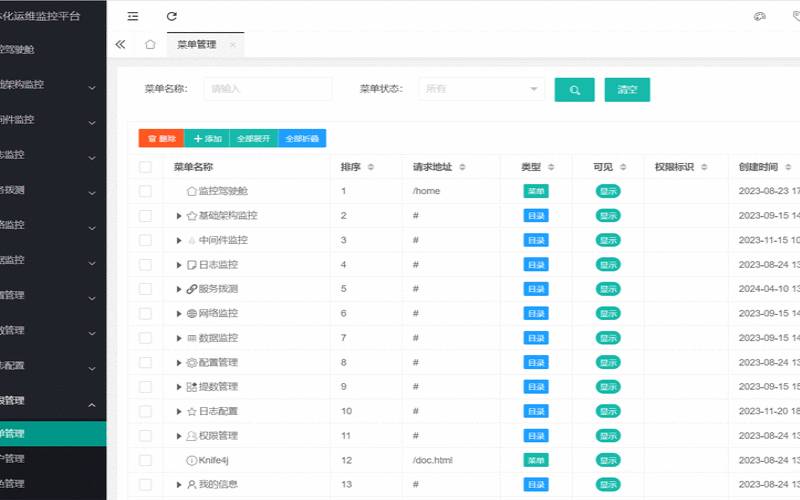Click the link icon beside 服务拨测
The image size is (800, 500).
(191, 289)
